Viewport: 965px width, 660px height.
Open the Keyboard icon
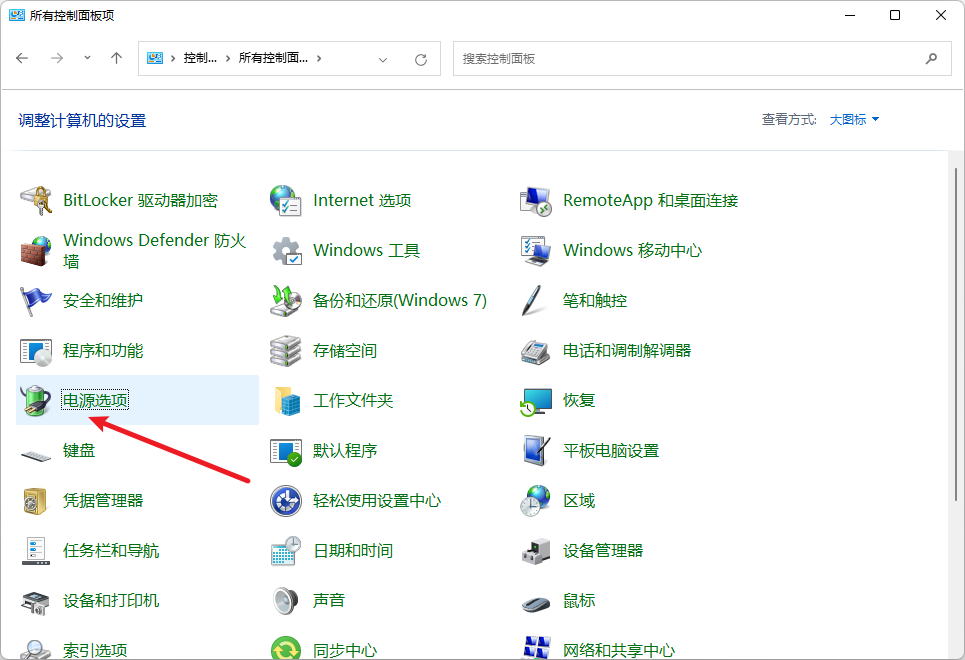click(x=36, y=455)
